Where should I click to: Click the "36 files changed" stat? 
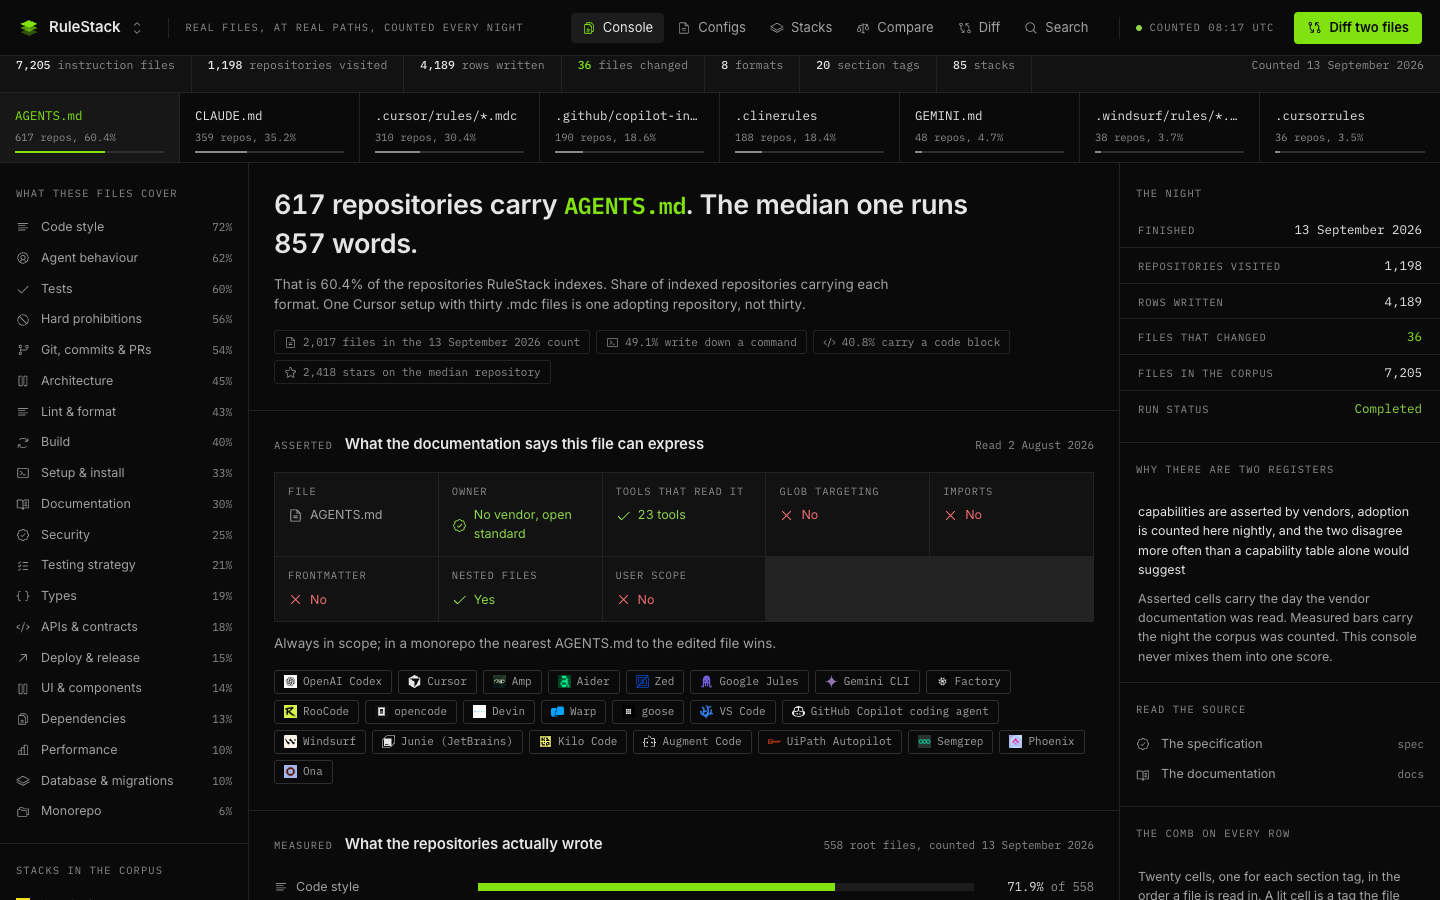pos(633,65)
